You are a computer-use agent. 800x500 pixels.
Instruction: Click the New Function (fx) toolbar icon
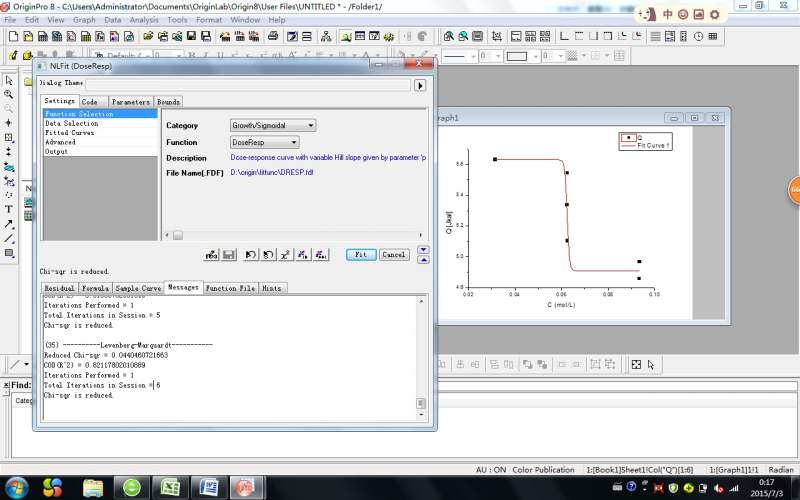point(100,36)
